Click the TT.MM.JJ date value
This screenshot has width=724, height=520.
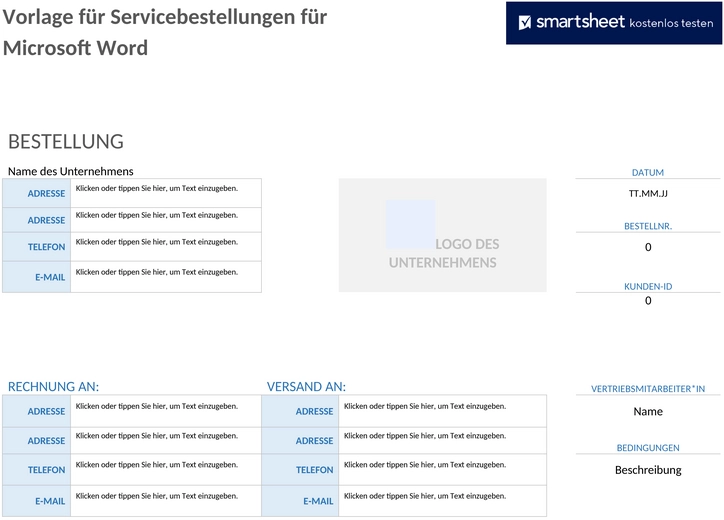(x=648, y=193)
